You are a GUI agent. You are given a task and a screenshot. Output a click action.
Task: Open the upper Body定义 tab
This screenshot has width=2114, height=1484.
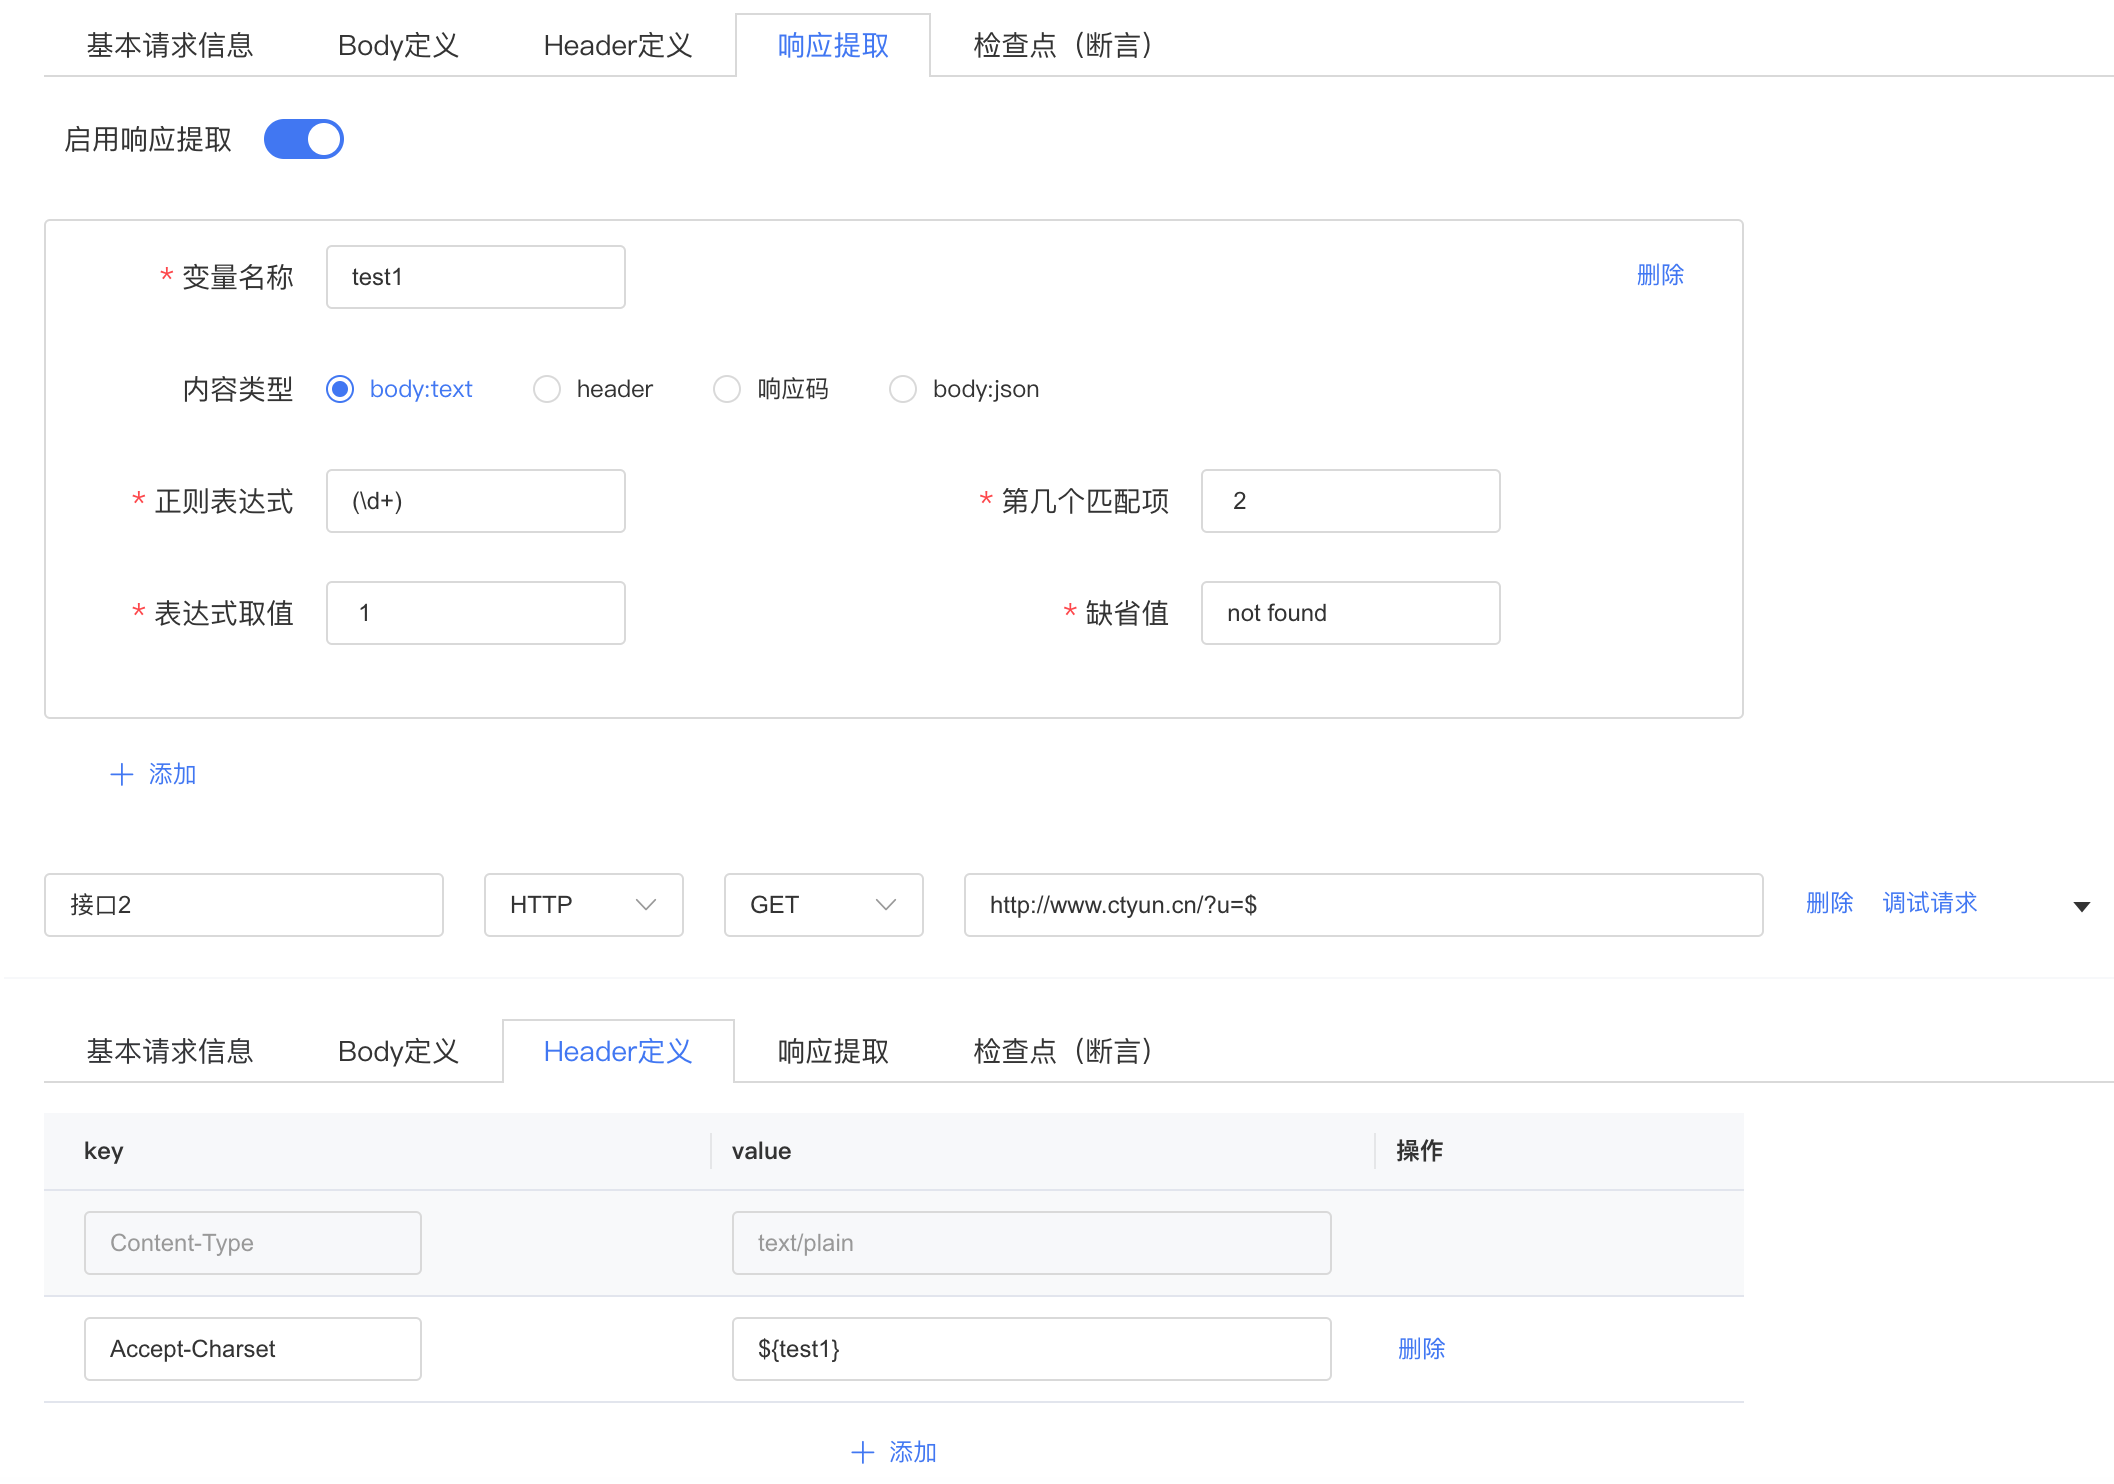click(x=398, y=46)
